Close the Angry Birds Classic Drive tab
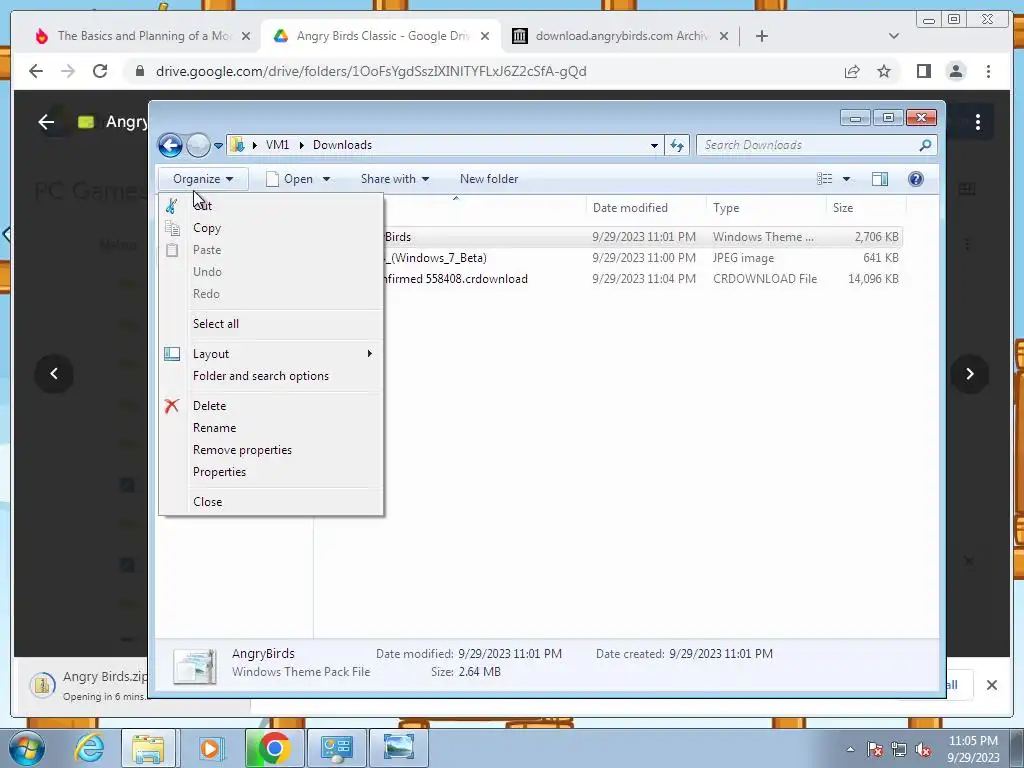The width and height of the screenshot is (1024, 768). click(485, 36)
